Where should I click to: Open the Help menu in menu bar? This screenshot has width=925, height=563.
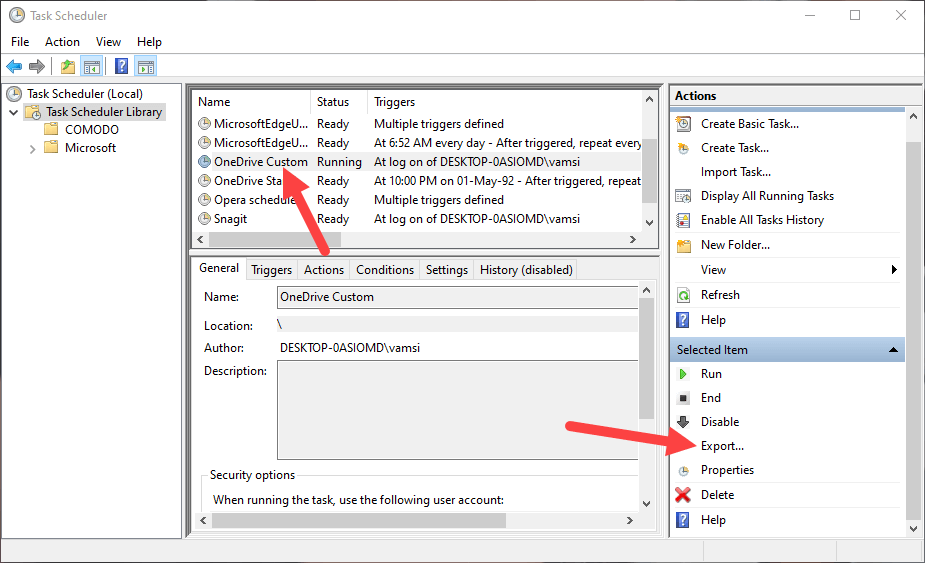(149, 42)
